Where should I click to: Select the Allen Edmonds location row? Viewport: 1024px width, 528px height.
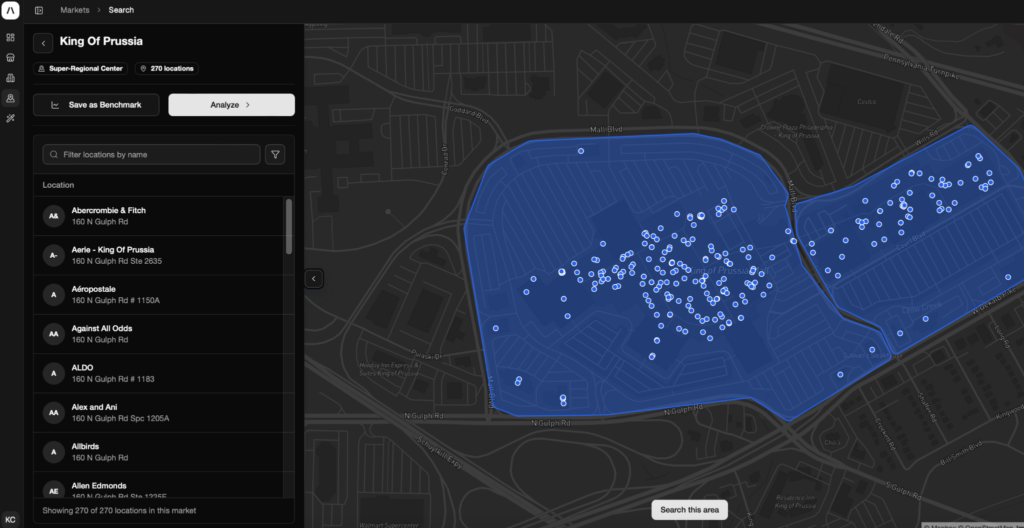pos(159,484)
